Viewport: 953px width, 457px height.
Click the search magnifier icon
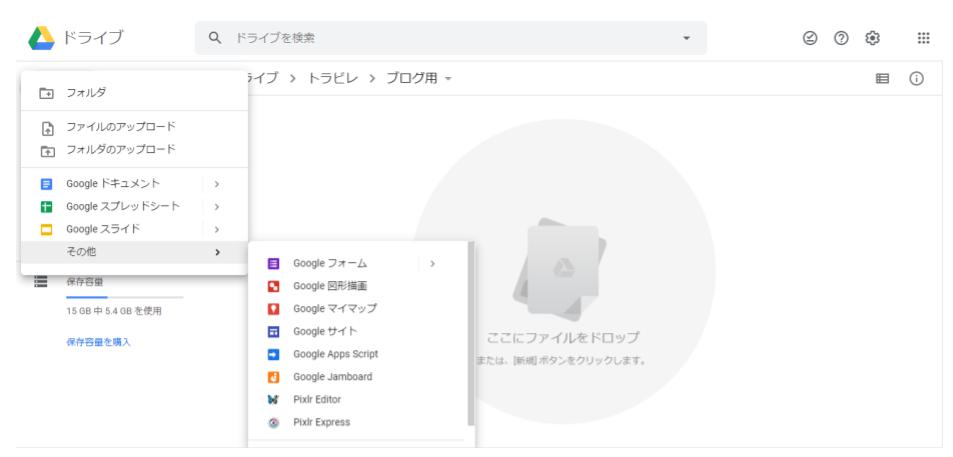[215, 38]
